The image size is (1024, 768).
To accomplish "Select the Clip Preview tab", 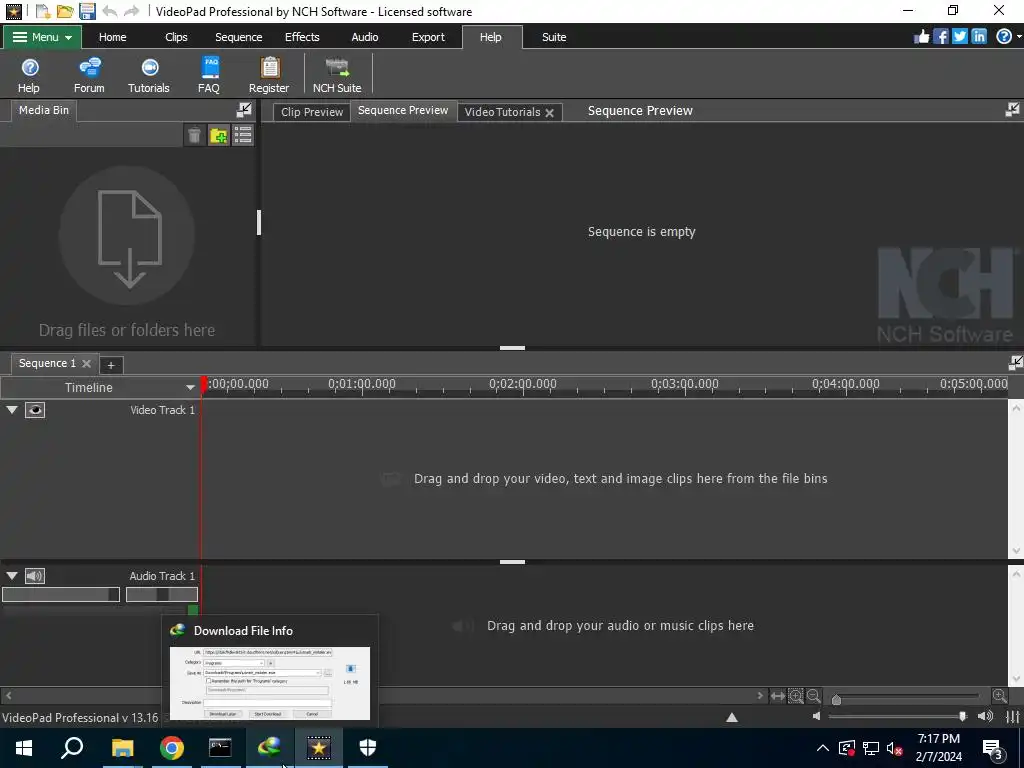I will 312,112.
